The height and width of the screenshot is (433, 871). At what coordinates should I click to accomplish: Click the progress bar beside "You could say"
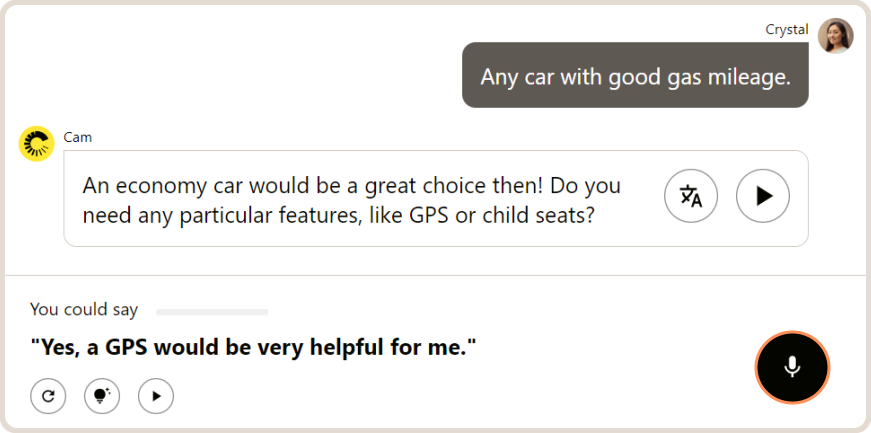click(x=212, y=312)
